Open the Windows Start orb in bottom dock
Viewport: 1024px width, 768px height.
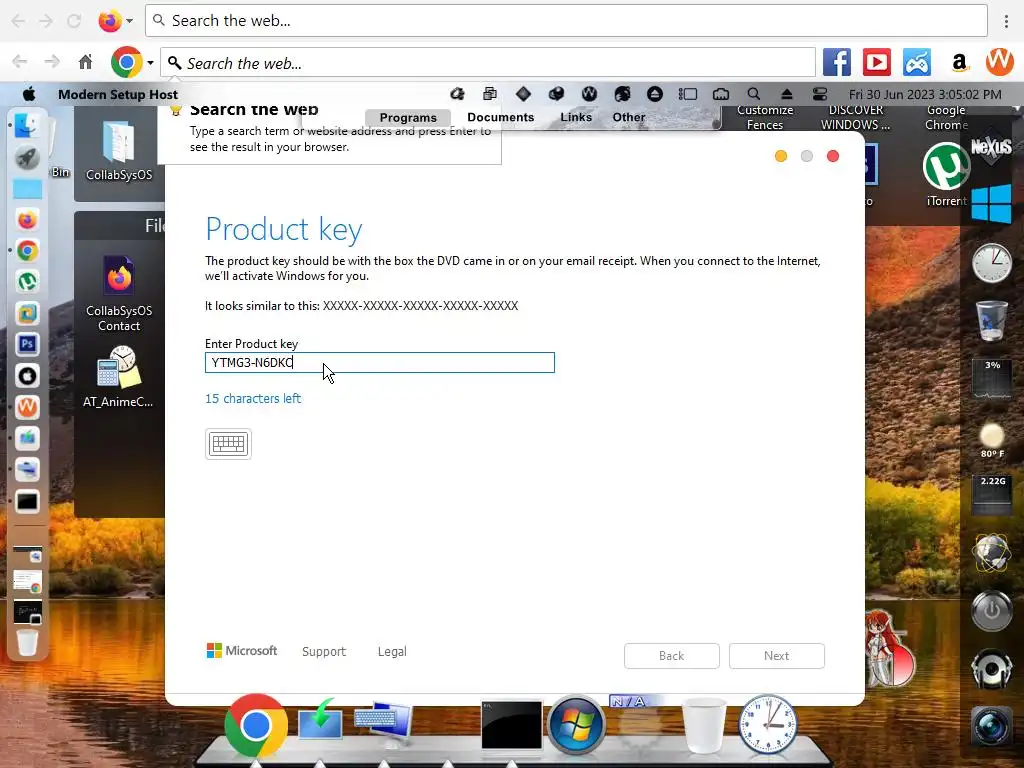pos(575,725)
